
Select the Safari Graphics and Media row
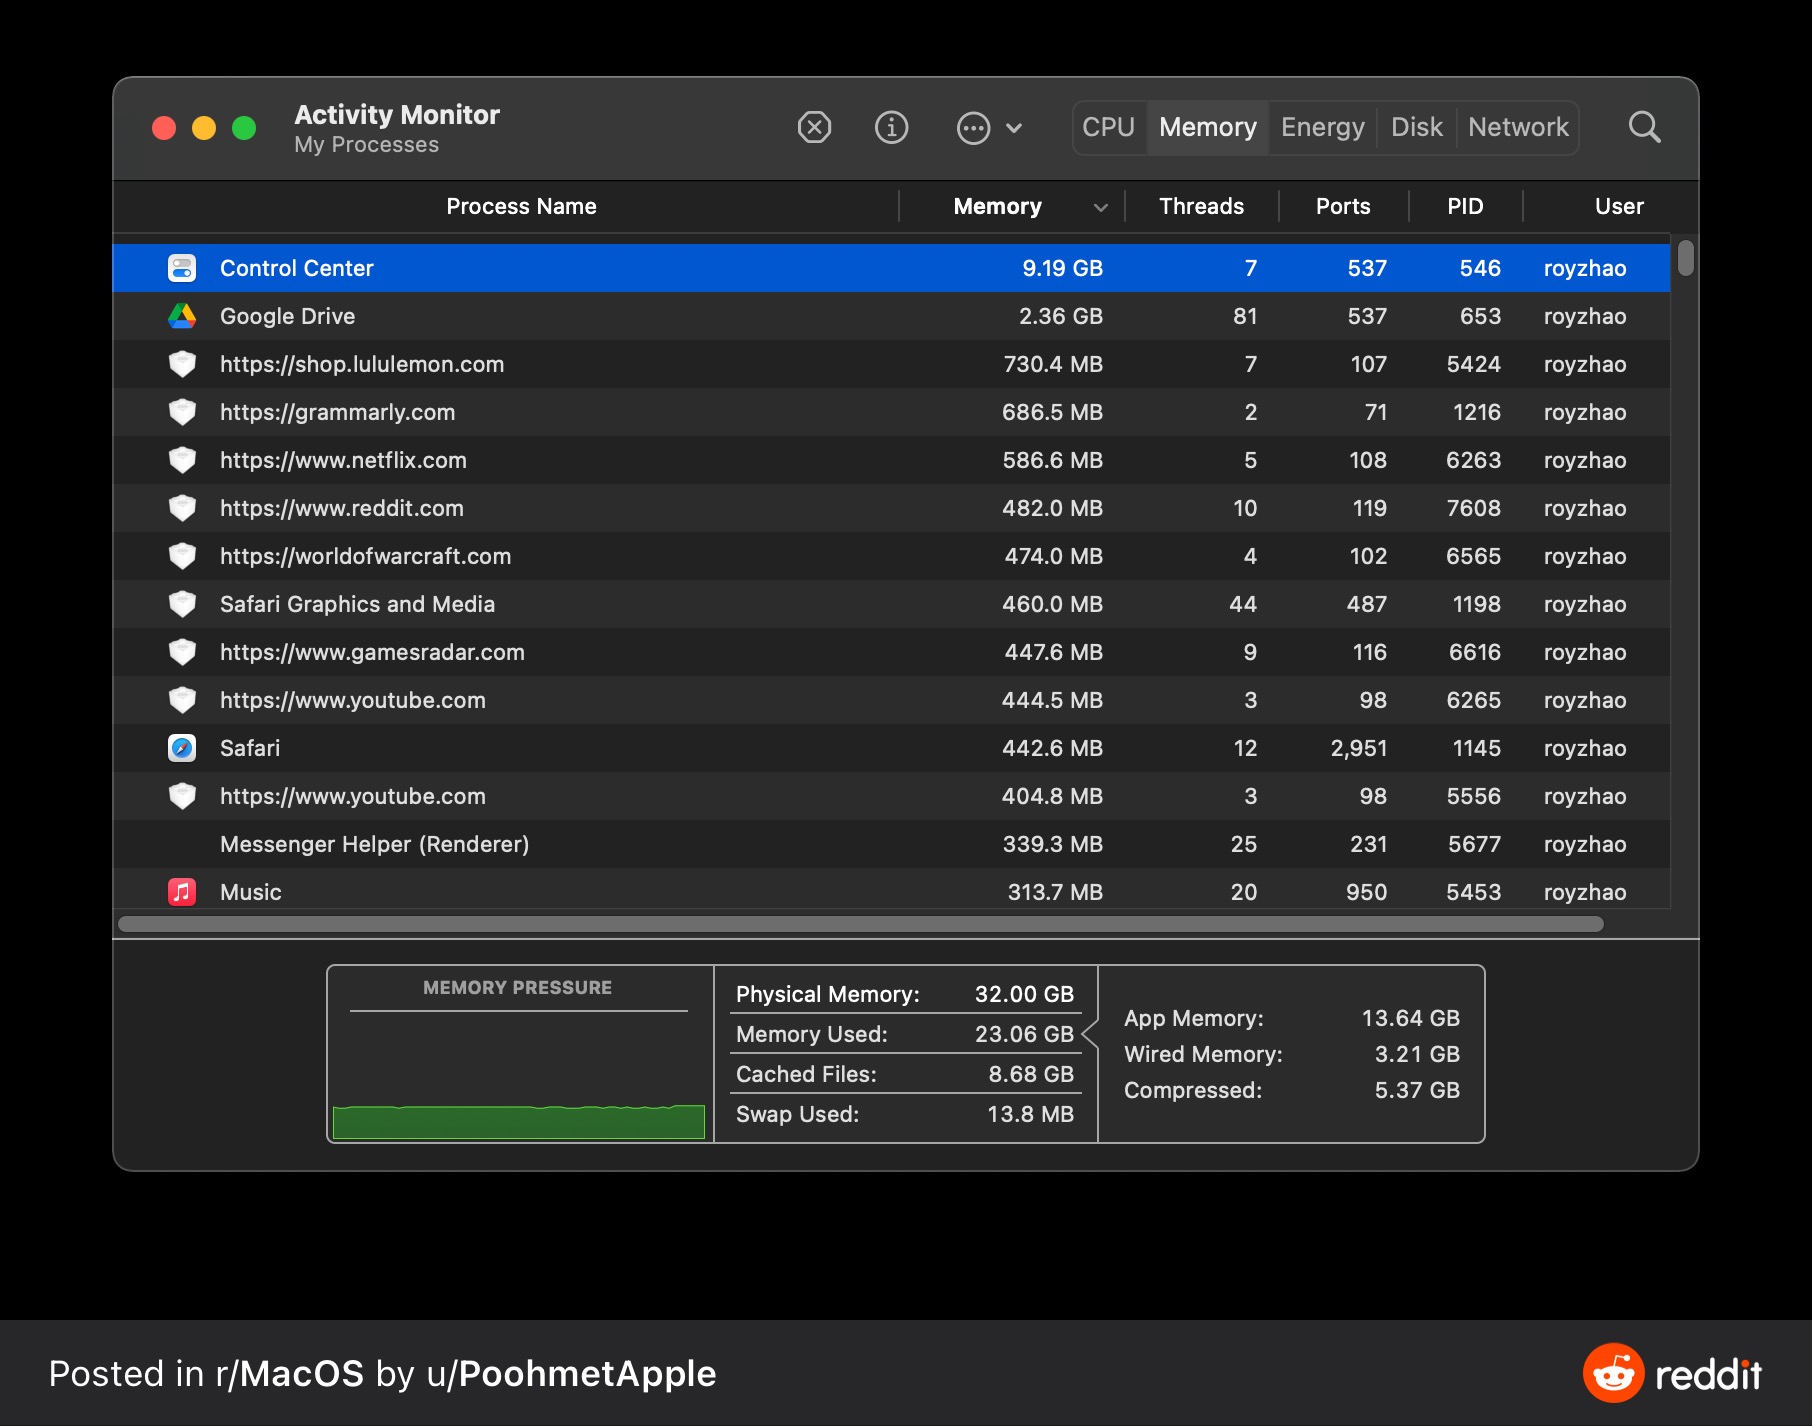tap(892, 604)
